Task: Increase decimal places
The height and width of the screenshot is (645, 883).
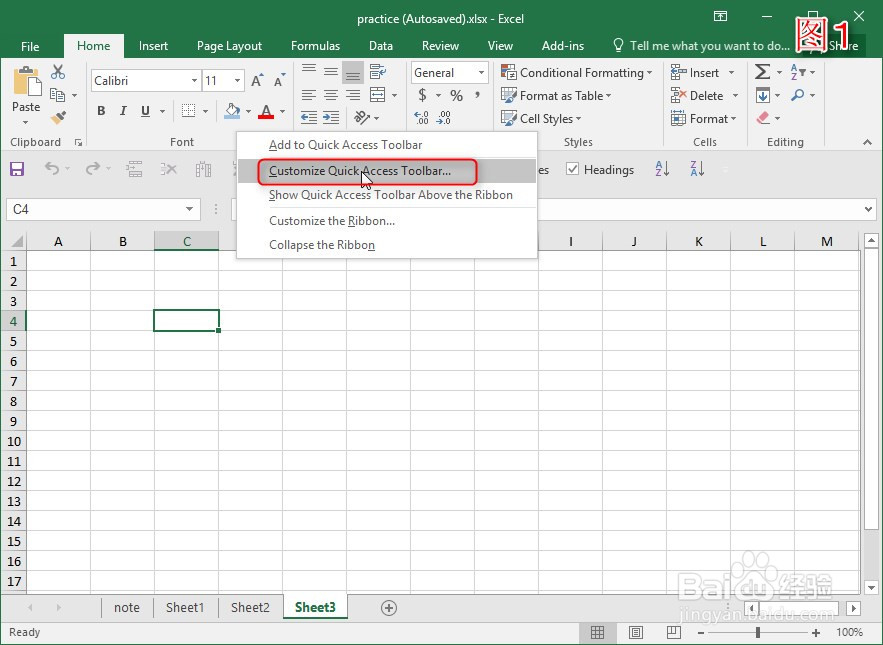Action: tap(421, 118)
